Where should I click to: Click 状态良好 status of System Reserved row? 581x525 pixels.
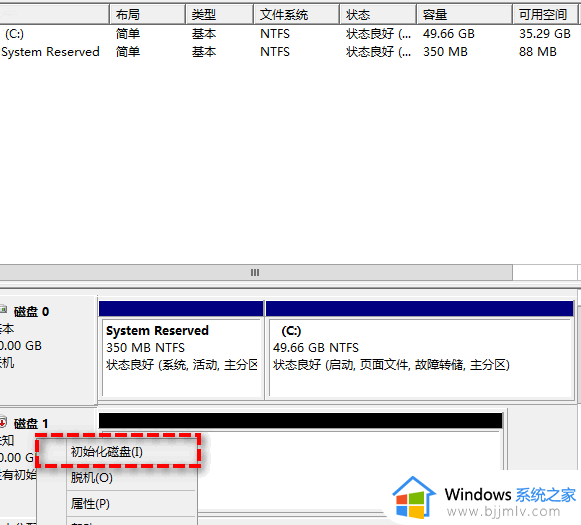(x=378, y=51)
